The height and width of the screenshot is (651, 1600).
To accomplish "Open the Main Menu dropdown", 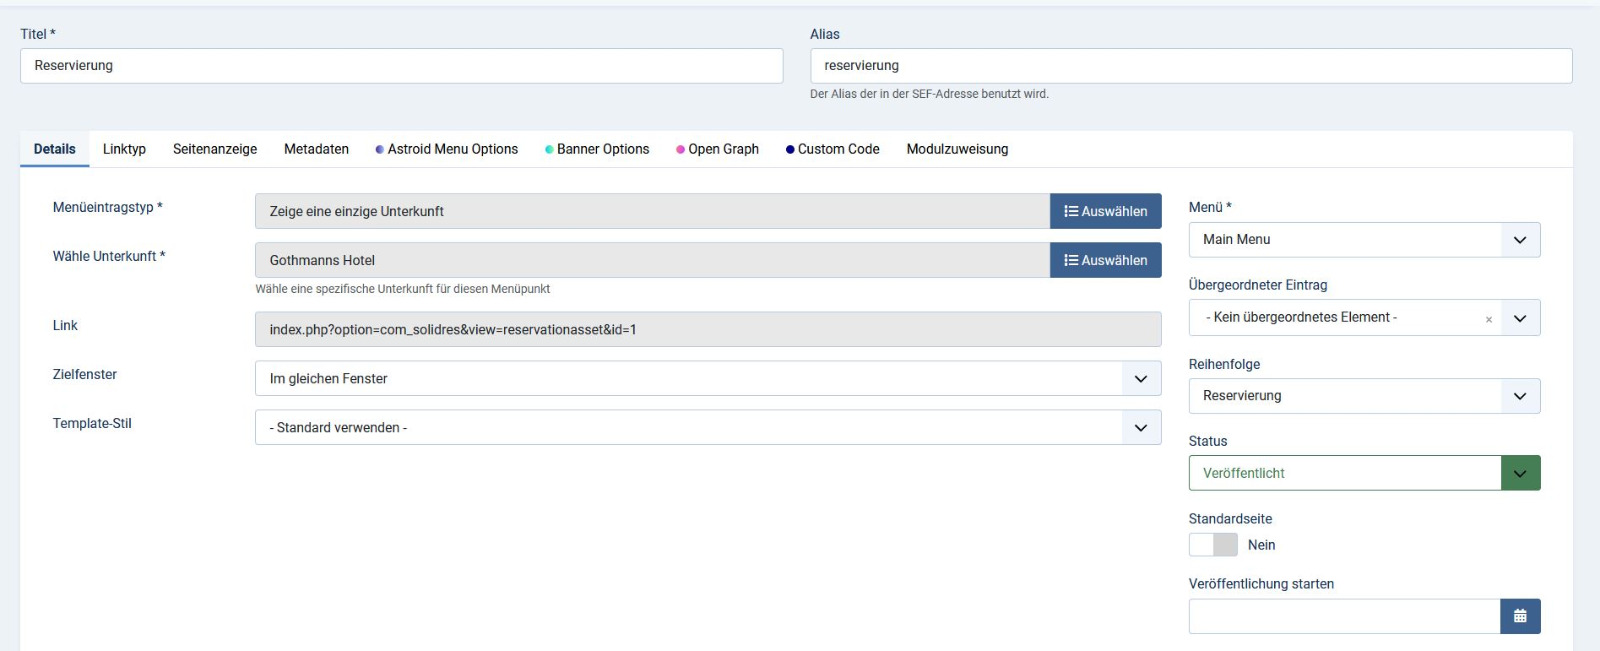I will [x=1363, y=240].
